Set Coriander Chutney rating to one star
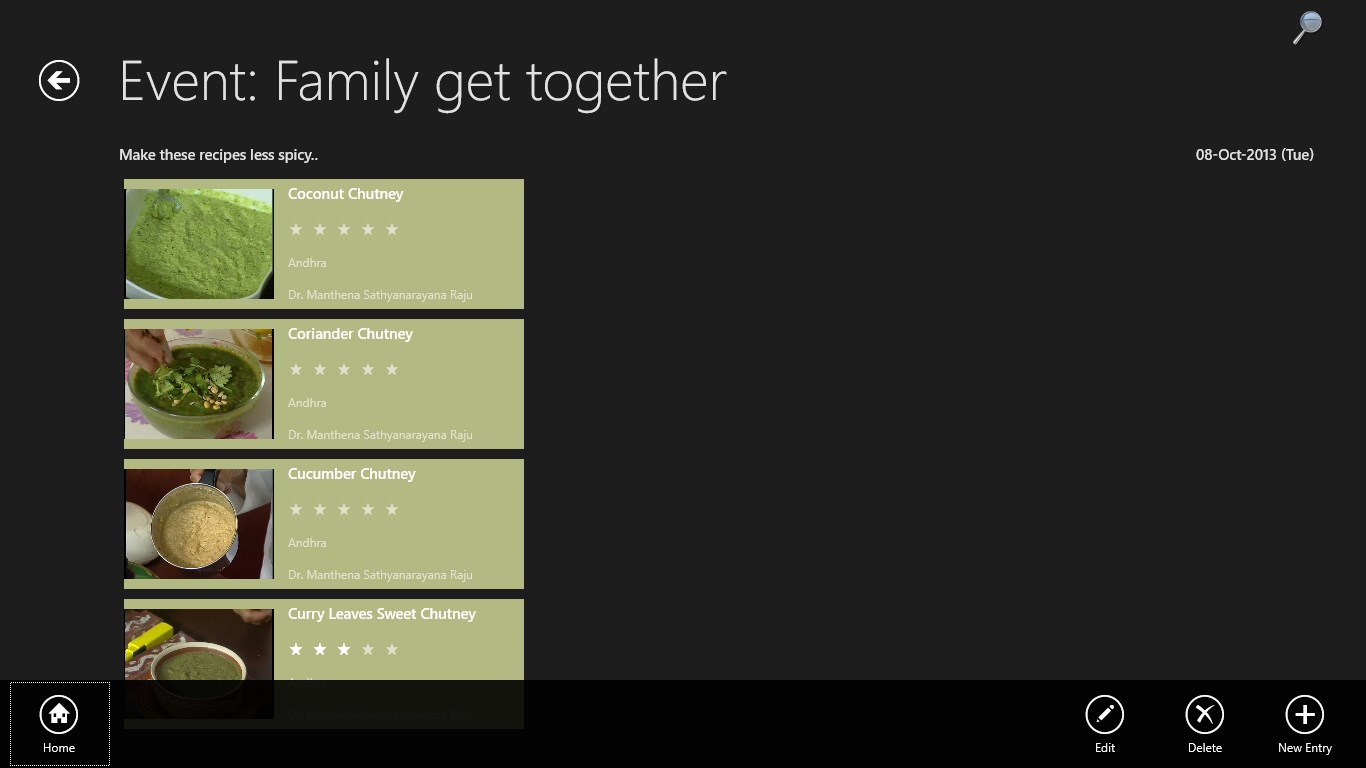This screenshot has width=1366, height=768. 296,370
